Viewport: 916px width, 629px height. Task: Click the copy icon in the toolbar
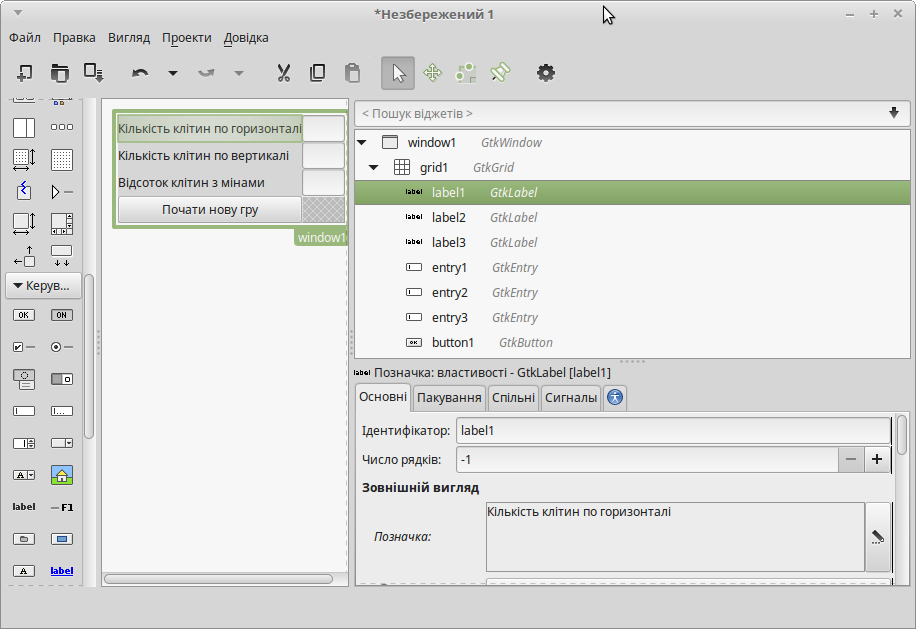tap(317, 72)
